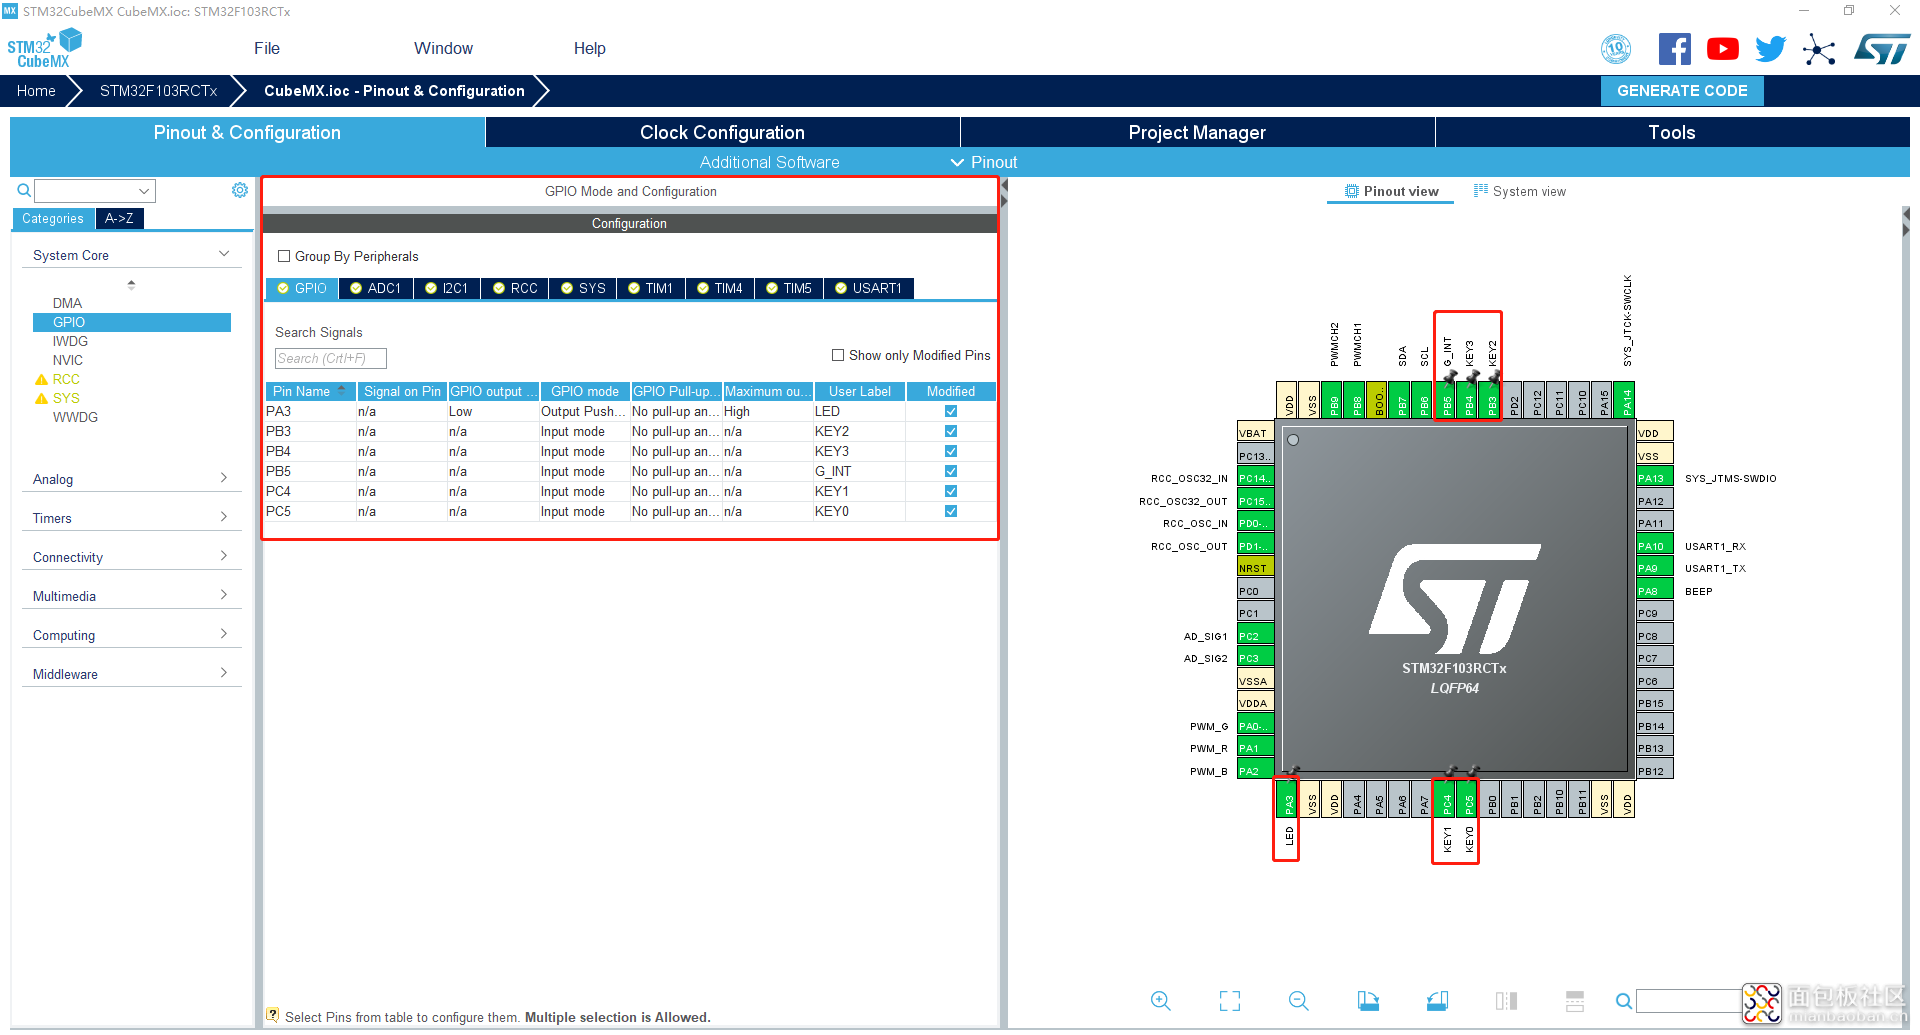Rotate chip clockwise in pinout view

tap(1368, 1001)
